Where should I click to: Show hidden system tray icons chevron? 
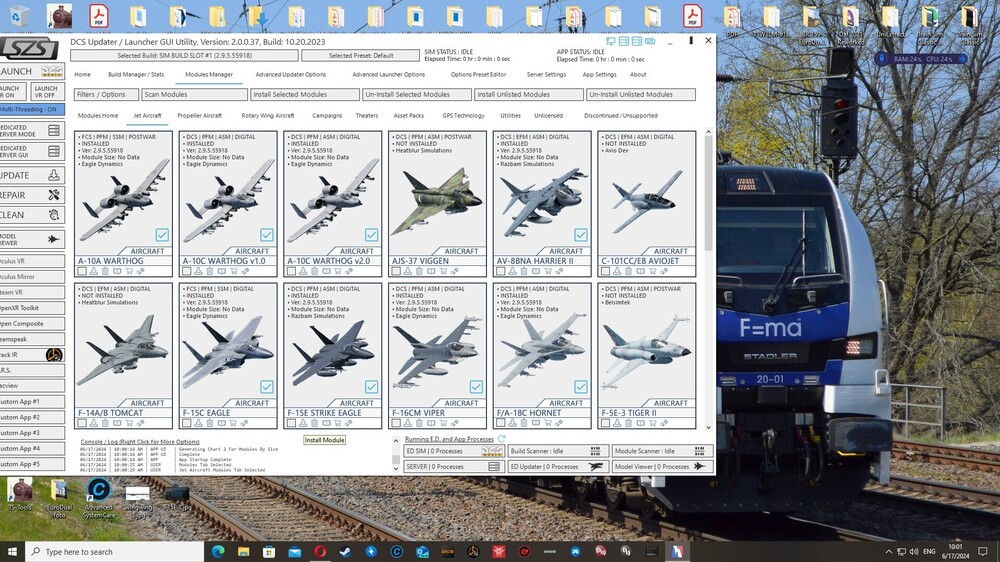click(x=888, y=551)
